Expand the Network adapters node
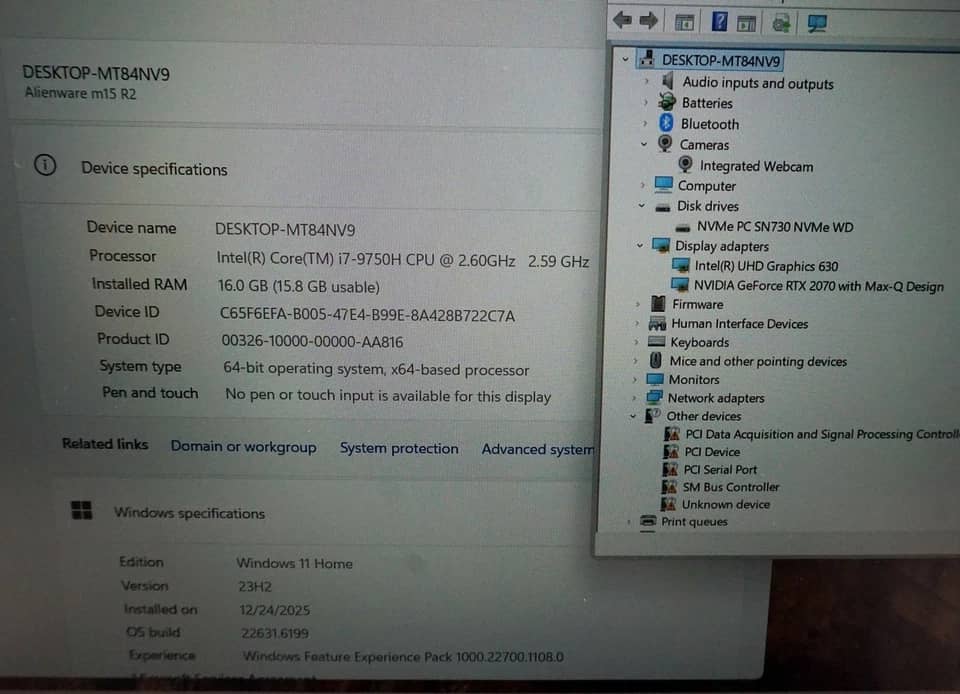Screen dimensions: 960x694 coord(634,398)
